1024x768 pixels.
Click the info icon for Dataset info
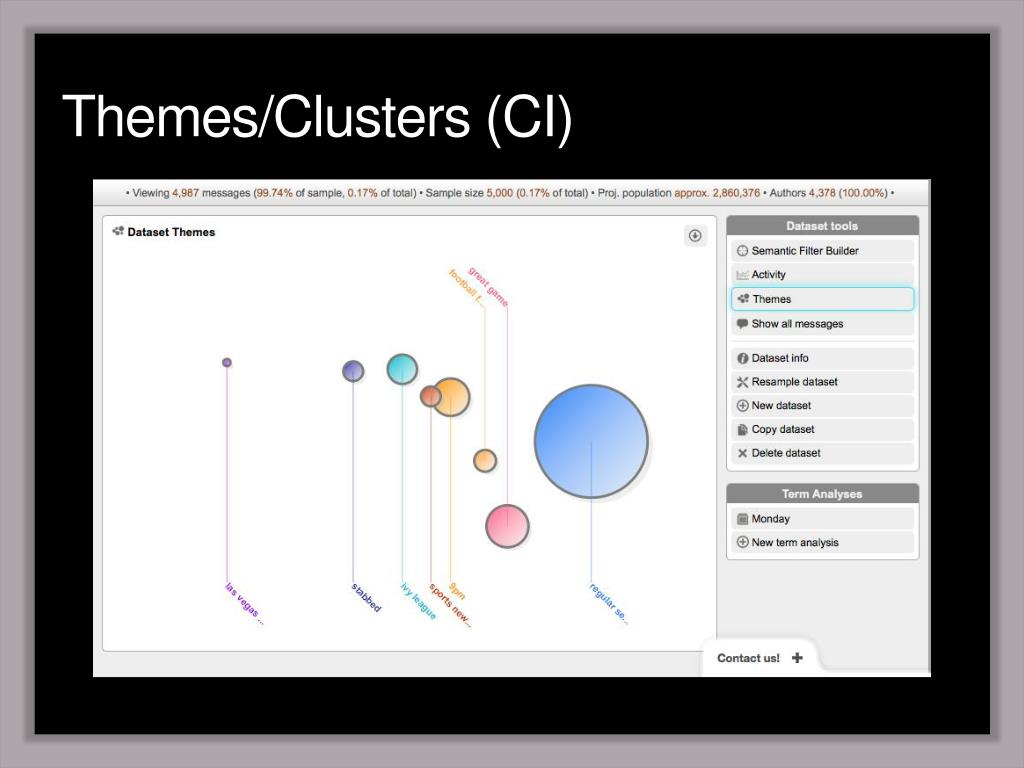tap(742, 358)
